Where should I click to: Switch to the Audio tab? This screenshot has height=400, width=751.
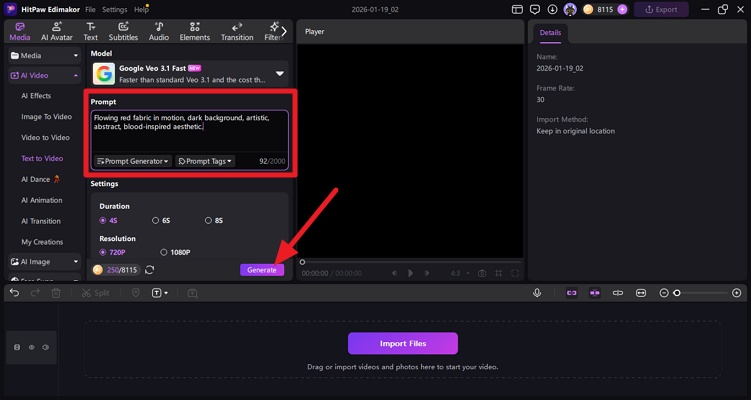click(159, 31)
